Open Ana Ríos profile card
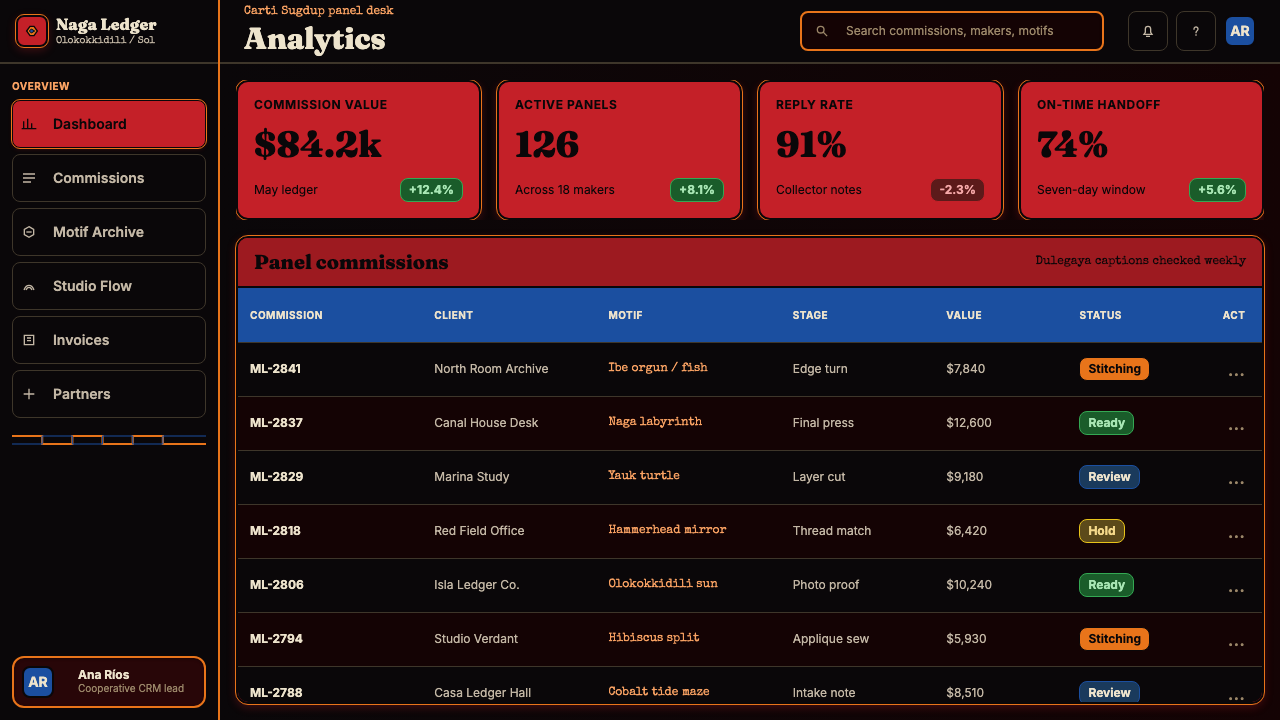The image size is (1280, 720). pyautogui.click(x=109, y=682)
